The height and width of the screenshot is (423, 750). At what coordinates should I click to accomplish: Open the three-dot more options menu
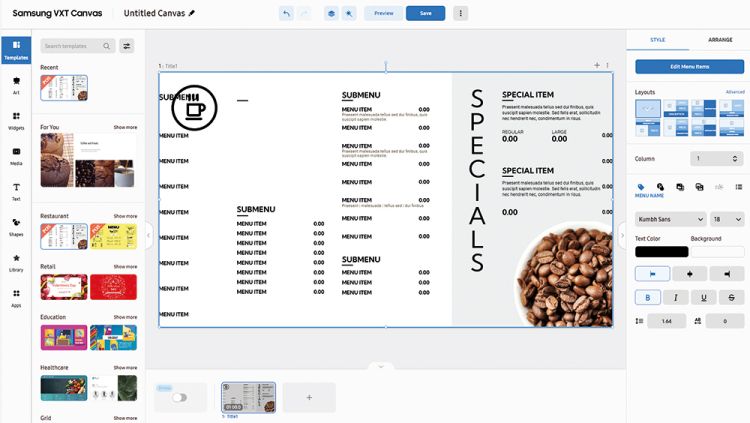[460, 14]
